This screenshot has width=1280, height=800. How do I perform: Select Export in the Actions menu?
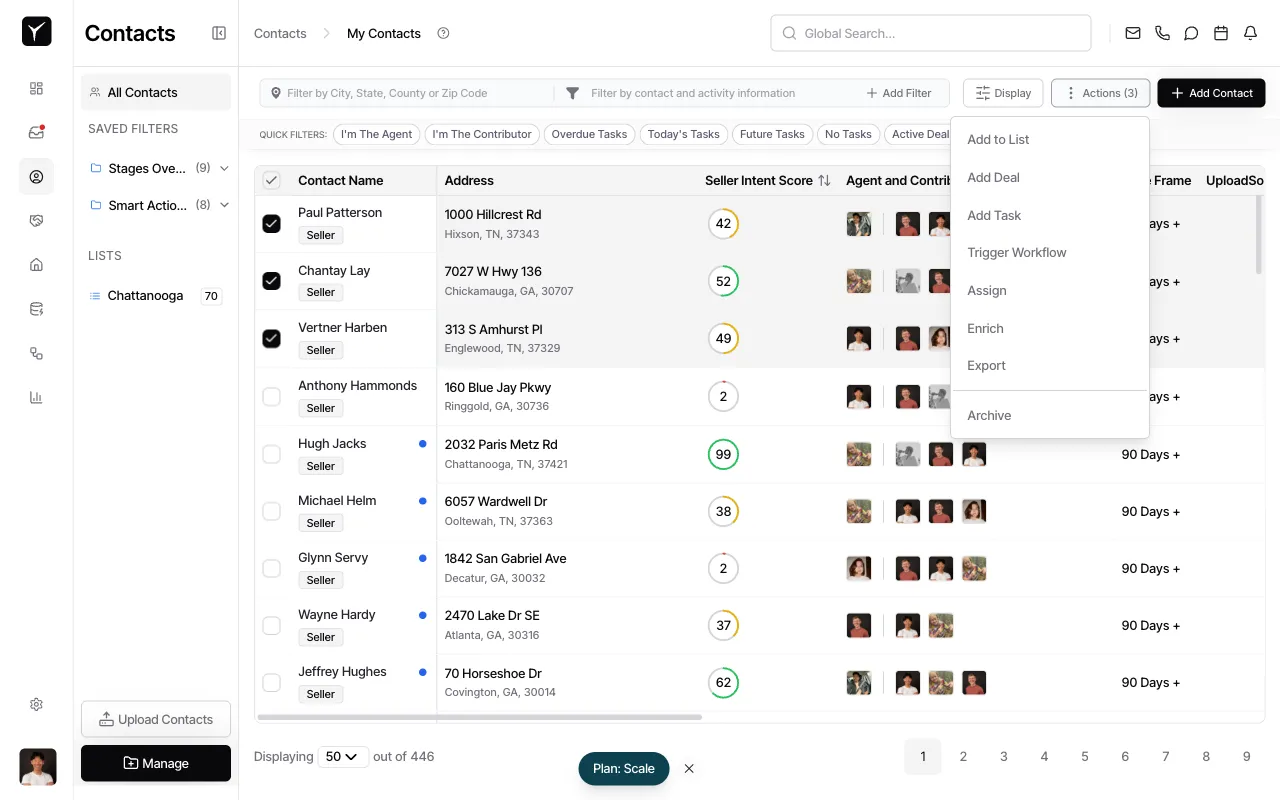986,366
